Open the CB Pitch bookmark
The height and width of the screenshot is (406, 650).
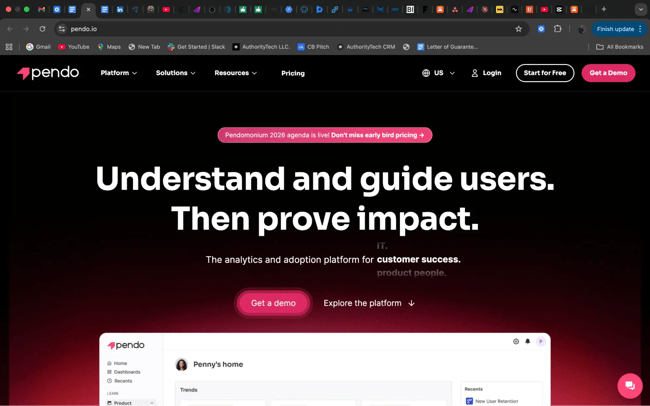313,47
